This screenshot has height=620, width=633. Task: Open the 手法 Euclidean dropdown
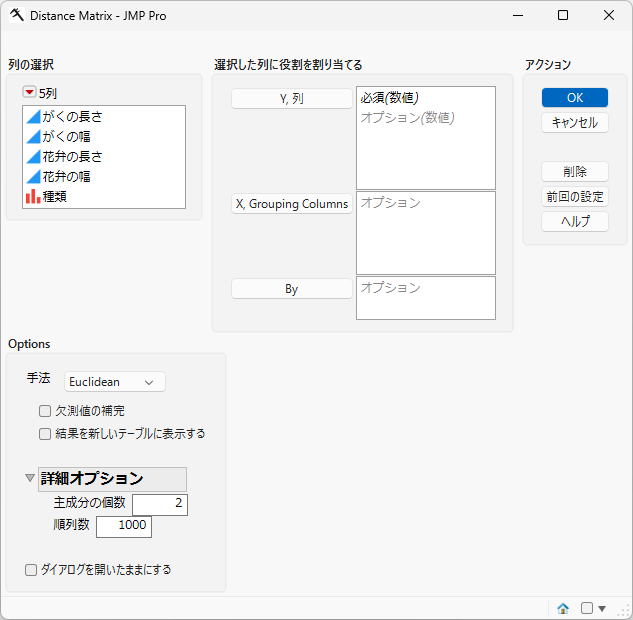tap(115, 382)
